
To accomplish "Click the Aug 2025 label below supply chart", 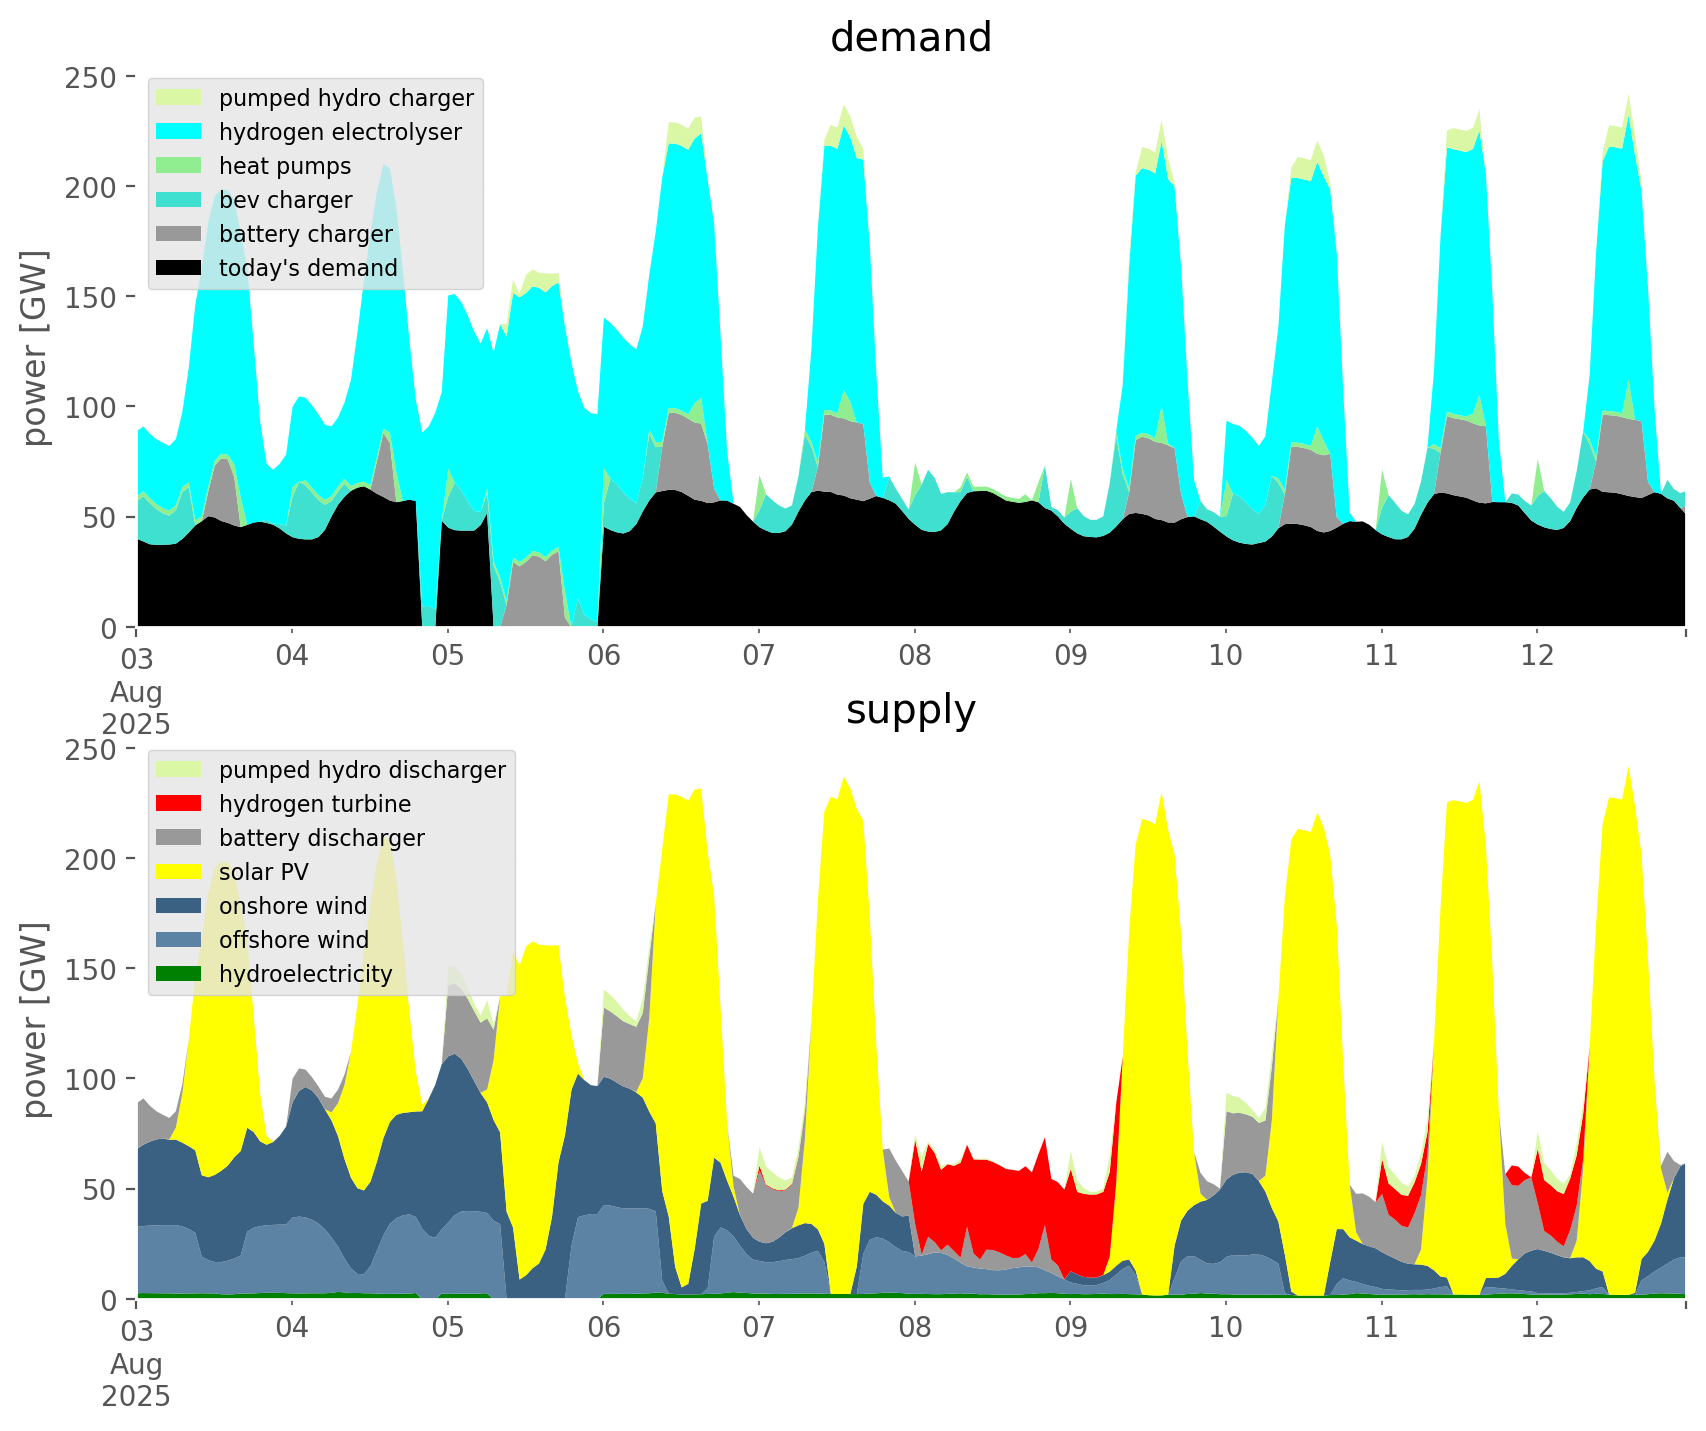I will 136,1380.
